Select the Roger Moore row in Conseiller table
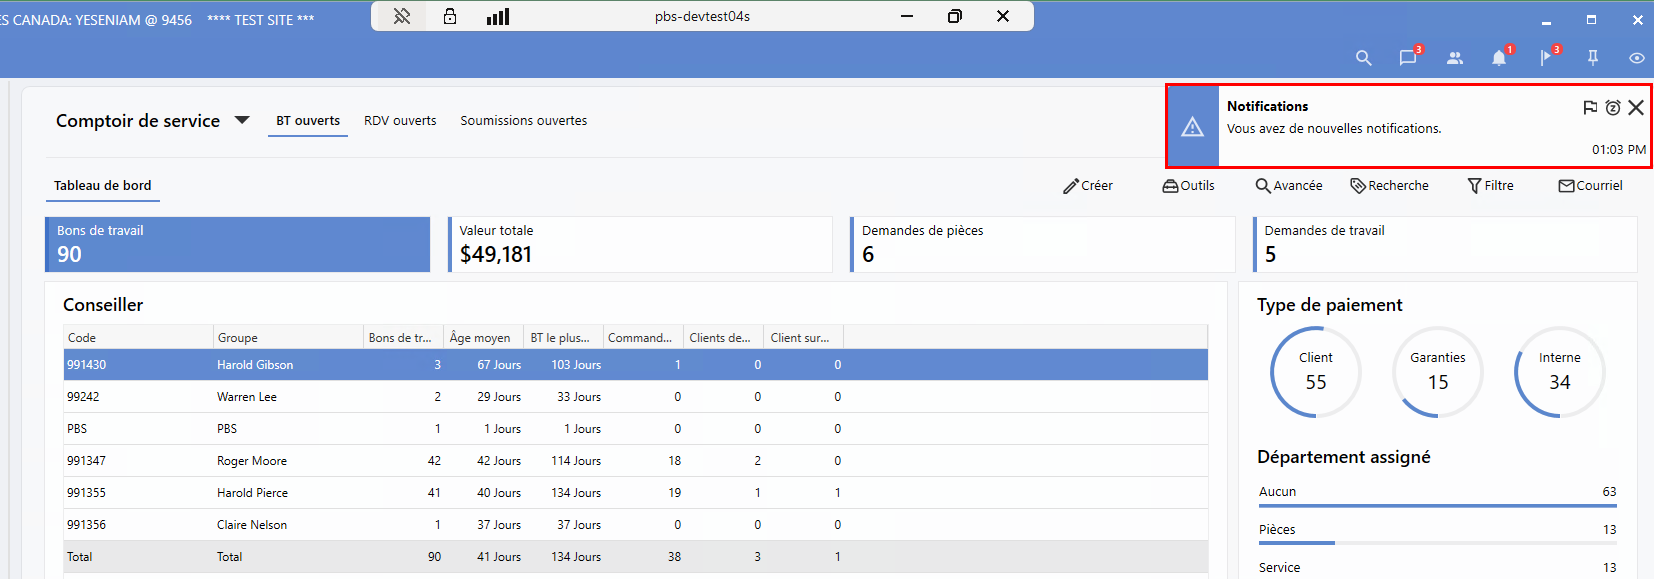This screenshot has height=579, width=1654. coord(252,461)
